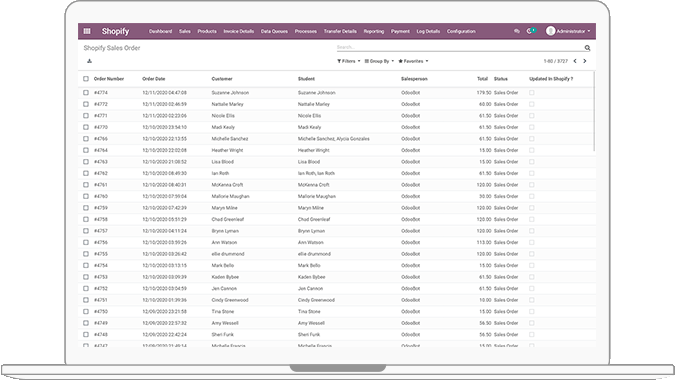Click the 1-80 / 3727 pager counter
Viewport: 675px width, 380px height.
556,61
